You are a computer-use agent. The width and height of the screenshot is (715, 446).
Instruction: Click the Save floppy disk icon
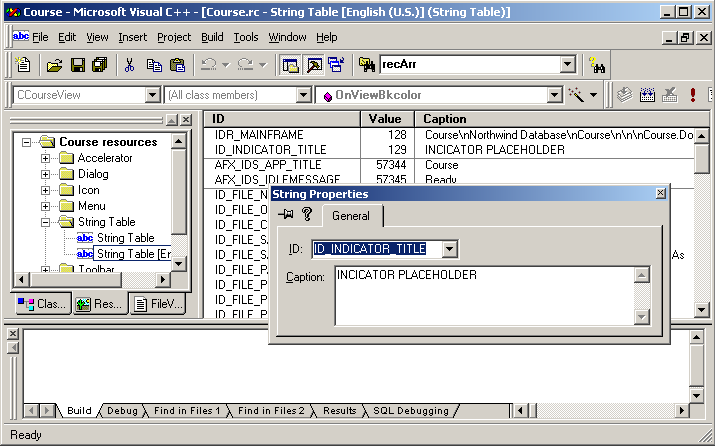pyautogui.click(x=78, y=65)
